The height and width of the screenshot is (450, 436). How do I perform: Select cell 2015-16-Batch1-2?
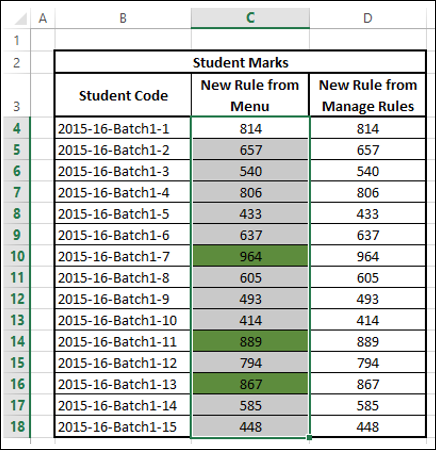tap(123, 150)
